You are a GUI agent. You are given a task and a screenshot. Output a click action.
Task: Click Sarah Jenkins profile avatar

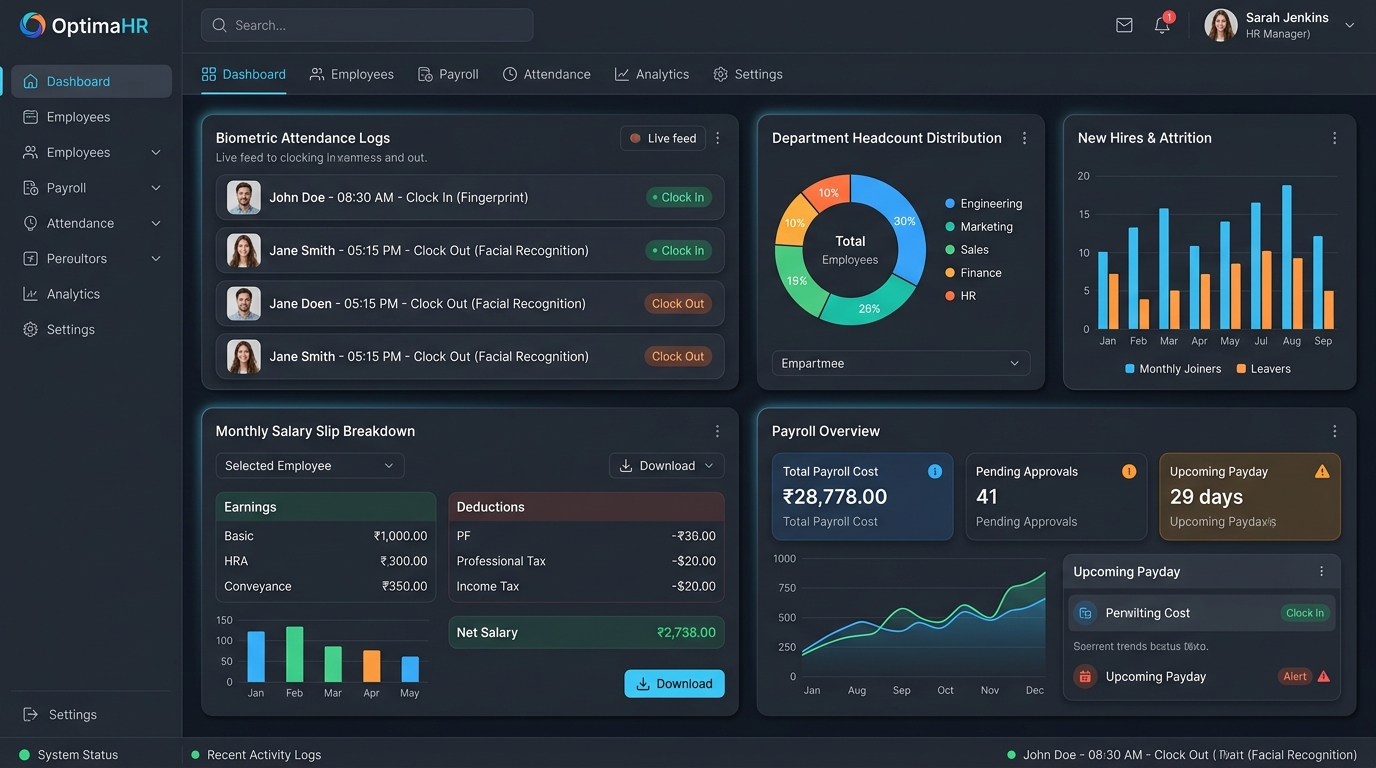[x=1221, y=25]
